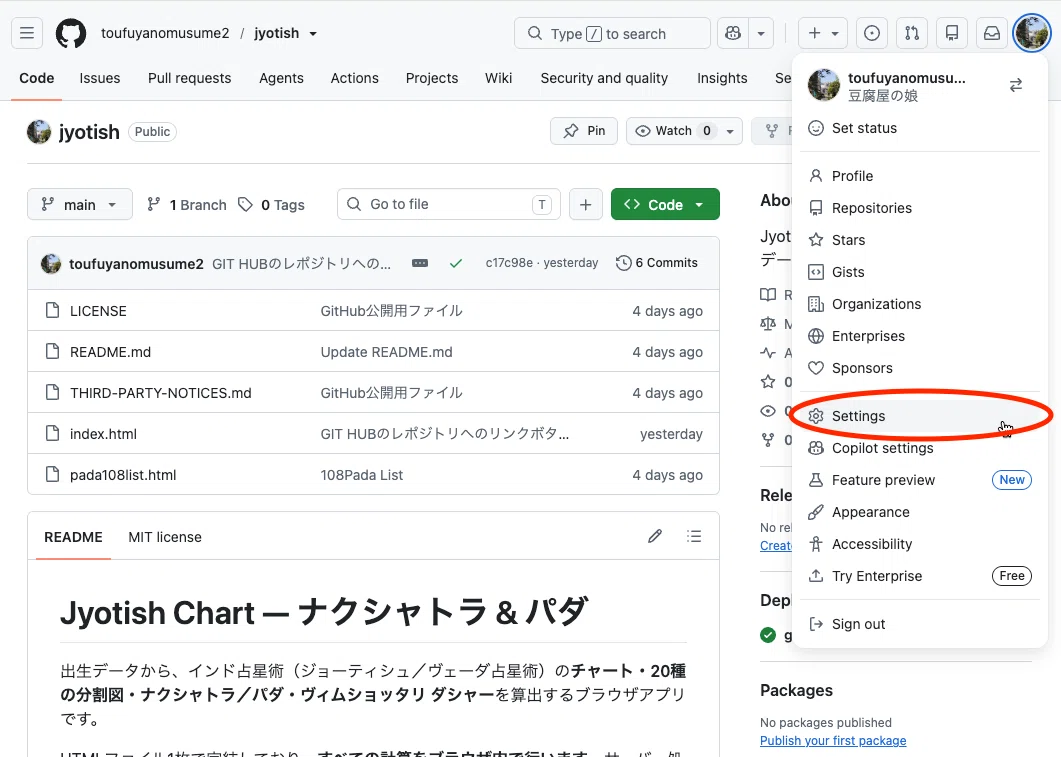Open THIRD-PARTY-NOTICES.md file

coord(160,393)
